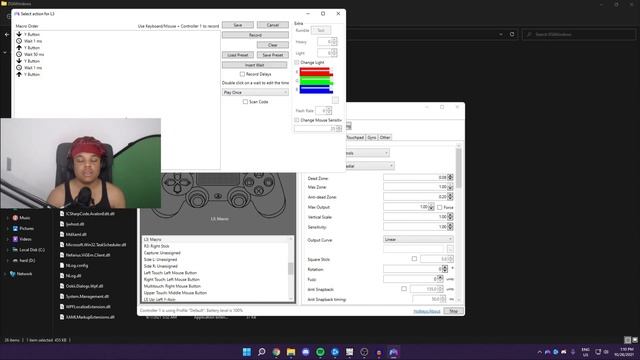Click D-pad on controller image
Viewport: 640px width, 360px height.
[177, 183]
